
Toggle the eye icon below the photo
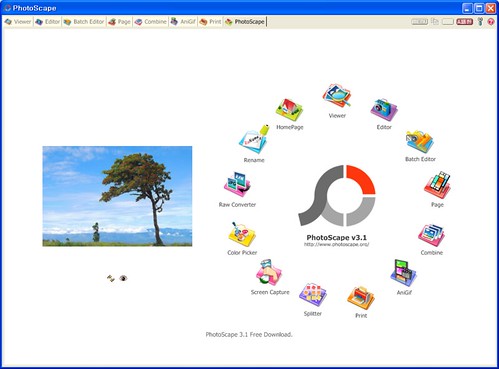[123, 278]
